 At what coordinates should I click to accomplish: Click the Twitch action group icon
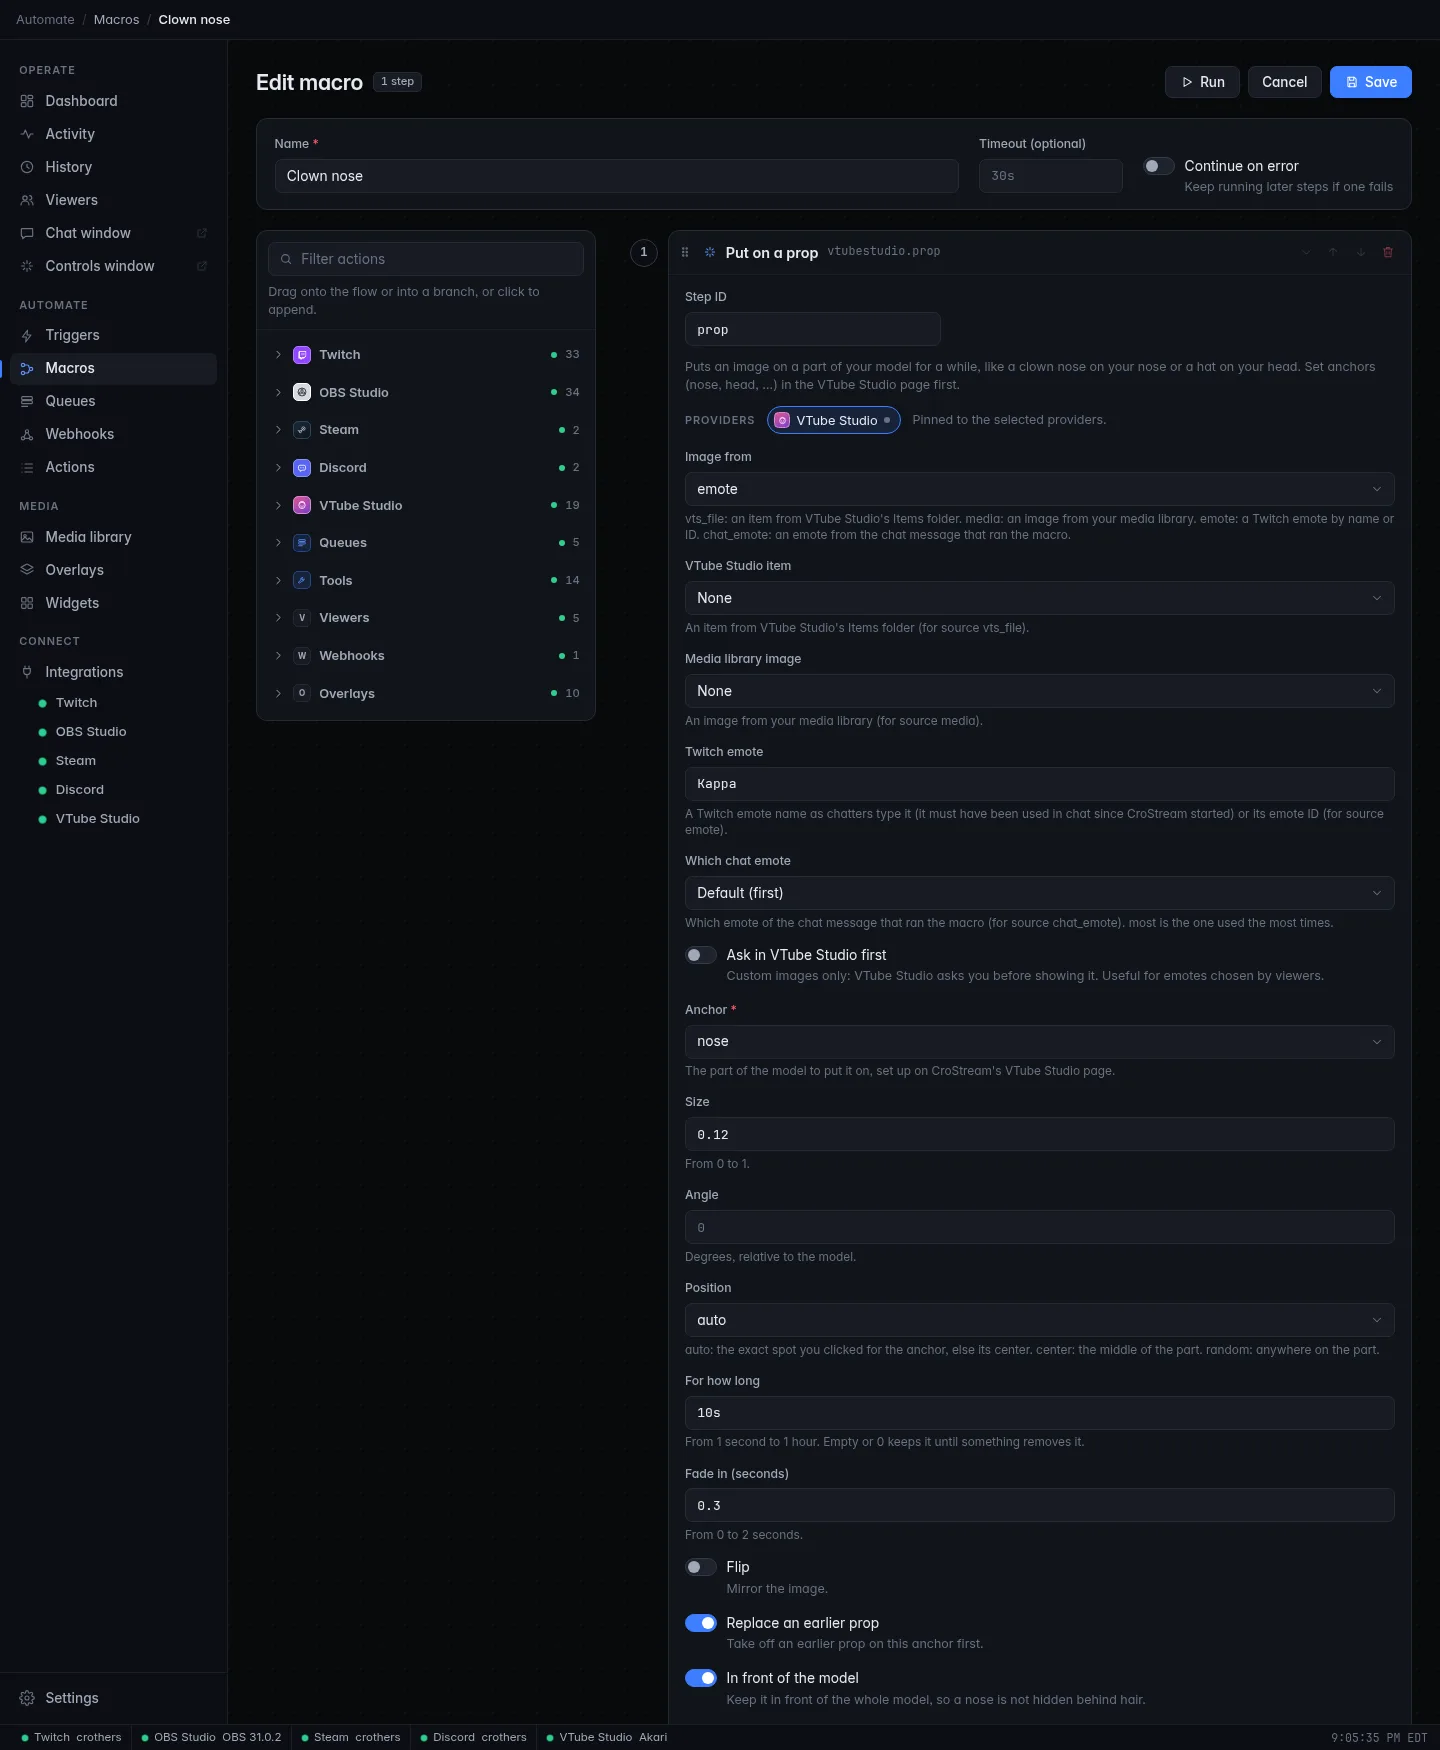pyautogui.click(x=302, y=355)
